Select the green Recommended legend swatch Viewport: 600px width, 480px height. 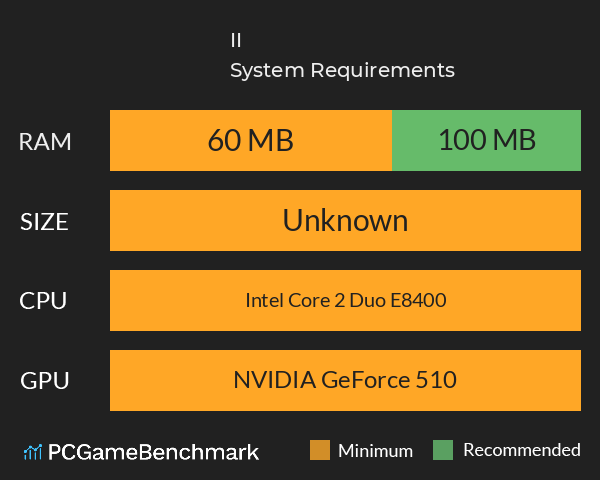coord(443,450)
